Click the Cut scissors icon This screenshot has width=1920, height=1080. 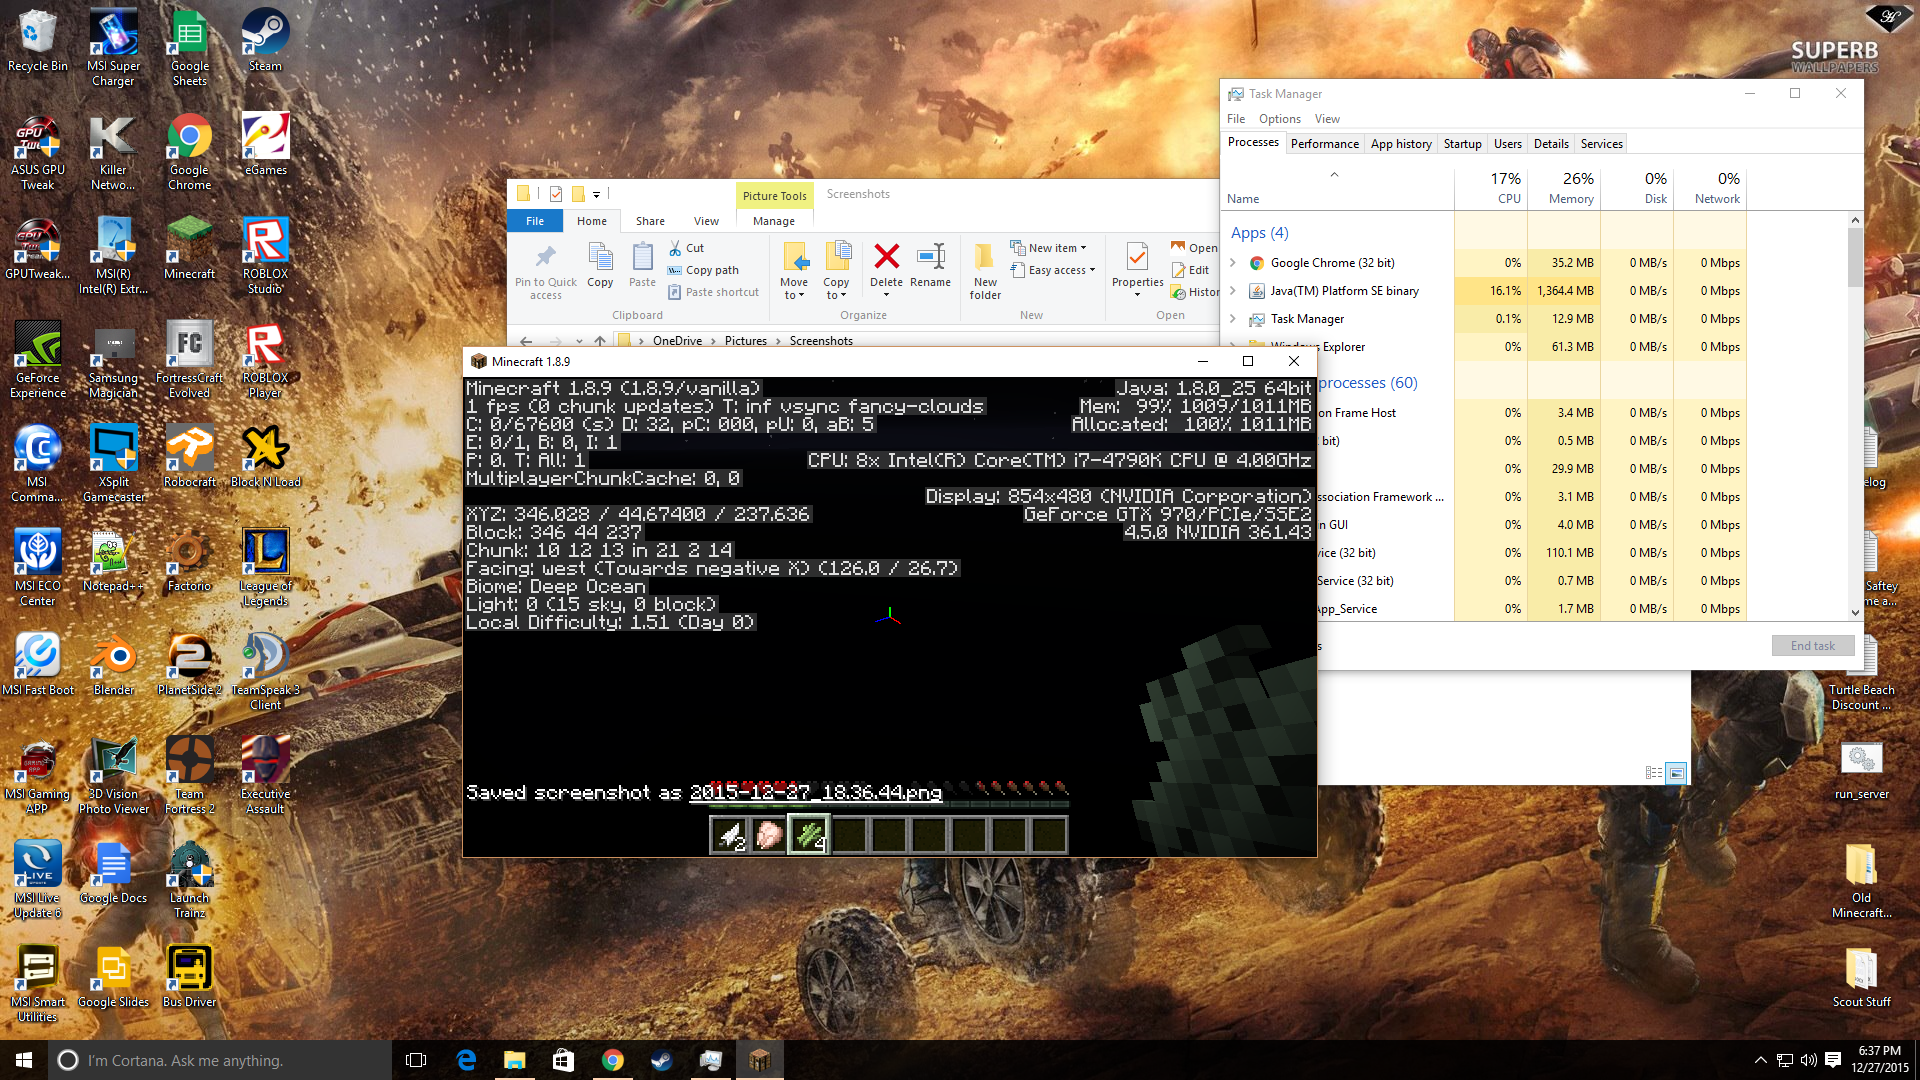coord(675,247)
